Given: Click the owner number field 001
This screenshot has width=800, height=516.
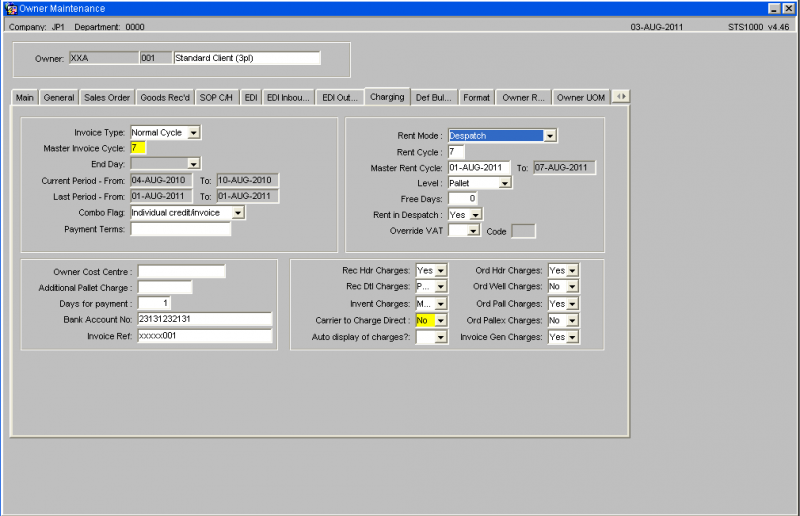Looking at the screenshot, I should point(156,58).
